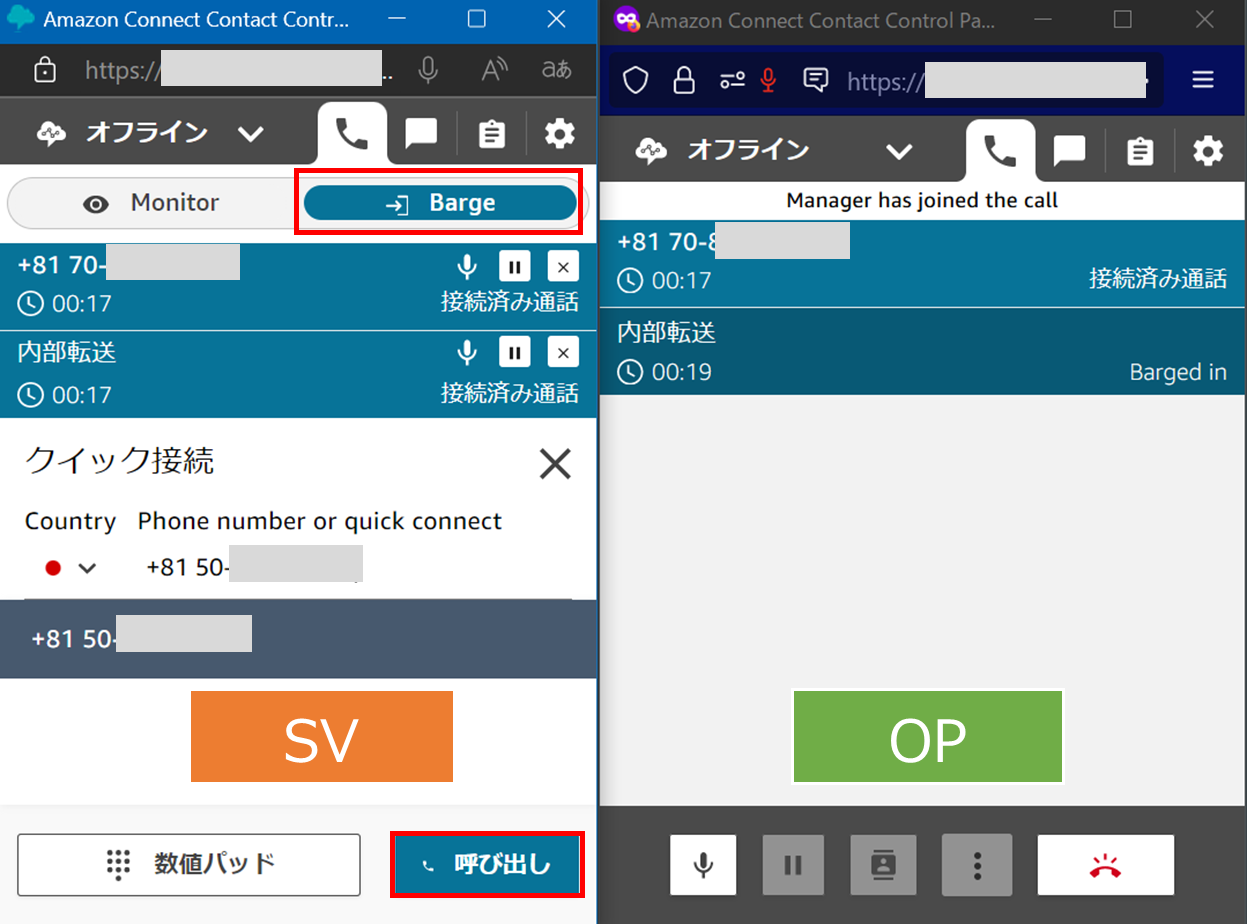
Task: Open settings gear in OP window
Action: coord(1208,150)
